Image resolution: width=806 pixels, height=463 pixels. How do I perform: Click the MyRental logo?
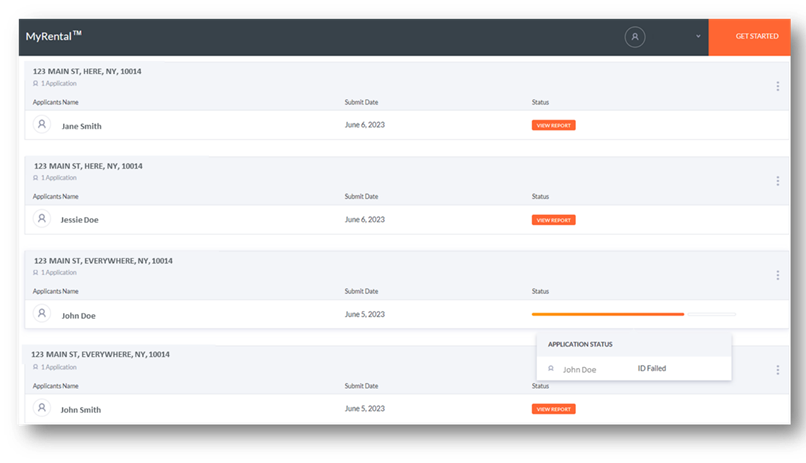point(53,36)
